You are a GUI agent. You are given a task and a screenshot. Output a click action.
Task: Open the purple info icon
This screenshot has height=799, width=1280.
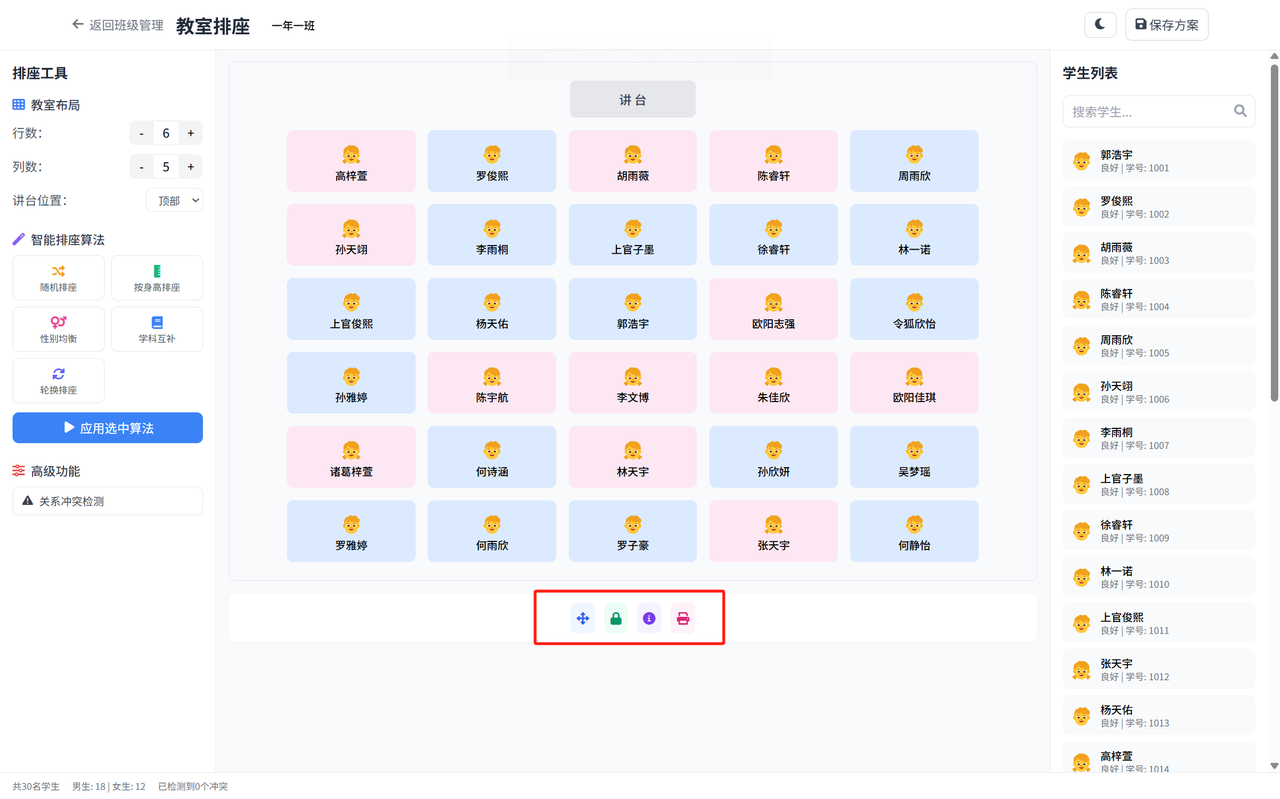pyautogui.click(x=649, y=619)
